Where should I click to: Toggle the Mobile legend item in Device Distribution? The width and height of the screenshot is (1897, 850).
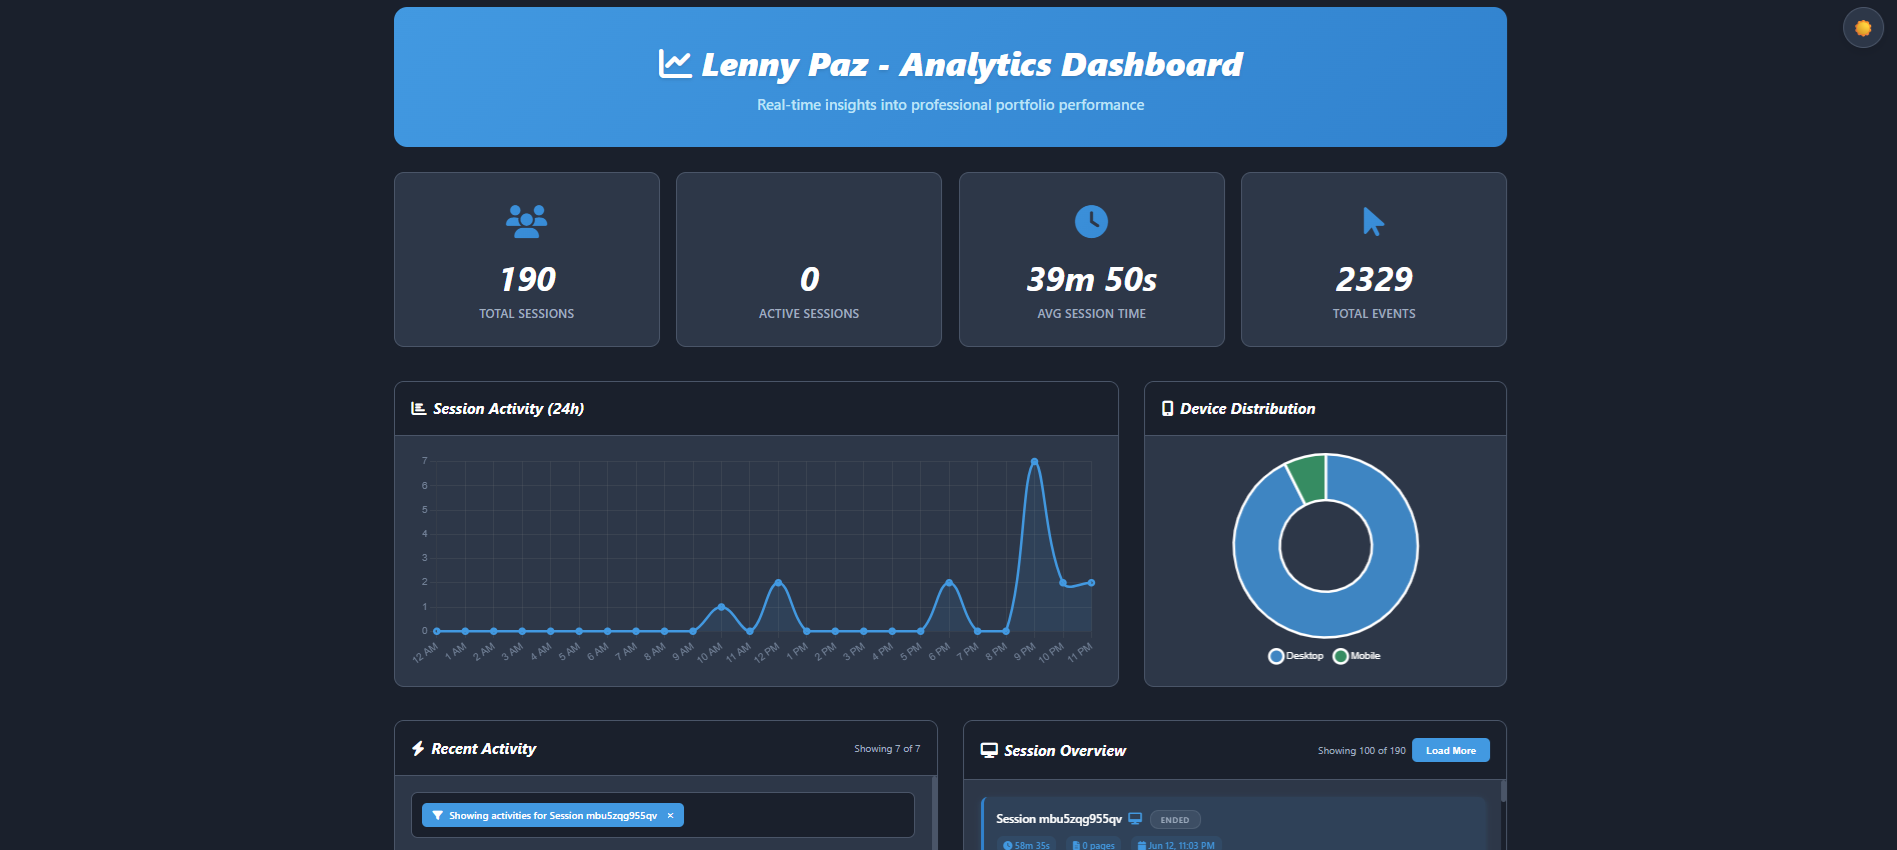point(1357,656)
